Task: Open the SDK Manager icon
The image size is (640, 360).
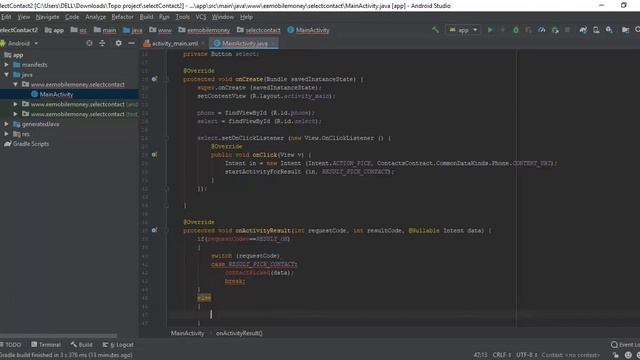Action: pos(609,30)
